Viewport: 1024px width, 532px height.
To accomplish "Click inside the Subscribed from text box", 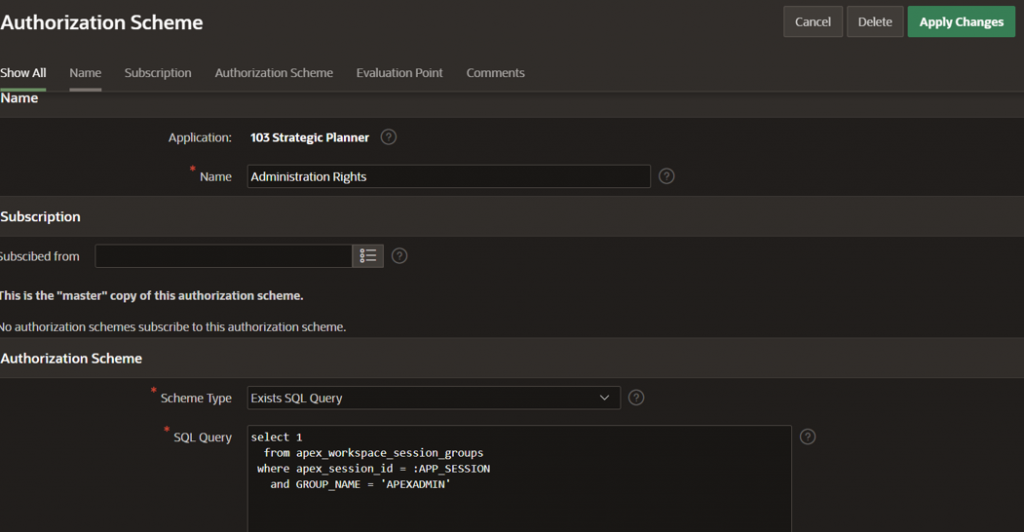I will point(223,256).
